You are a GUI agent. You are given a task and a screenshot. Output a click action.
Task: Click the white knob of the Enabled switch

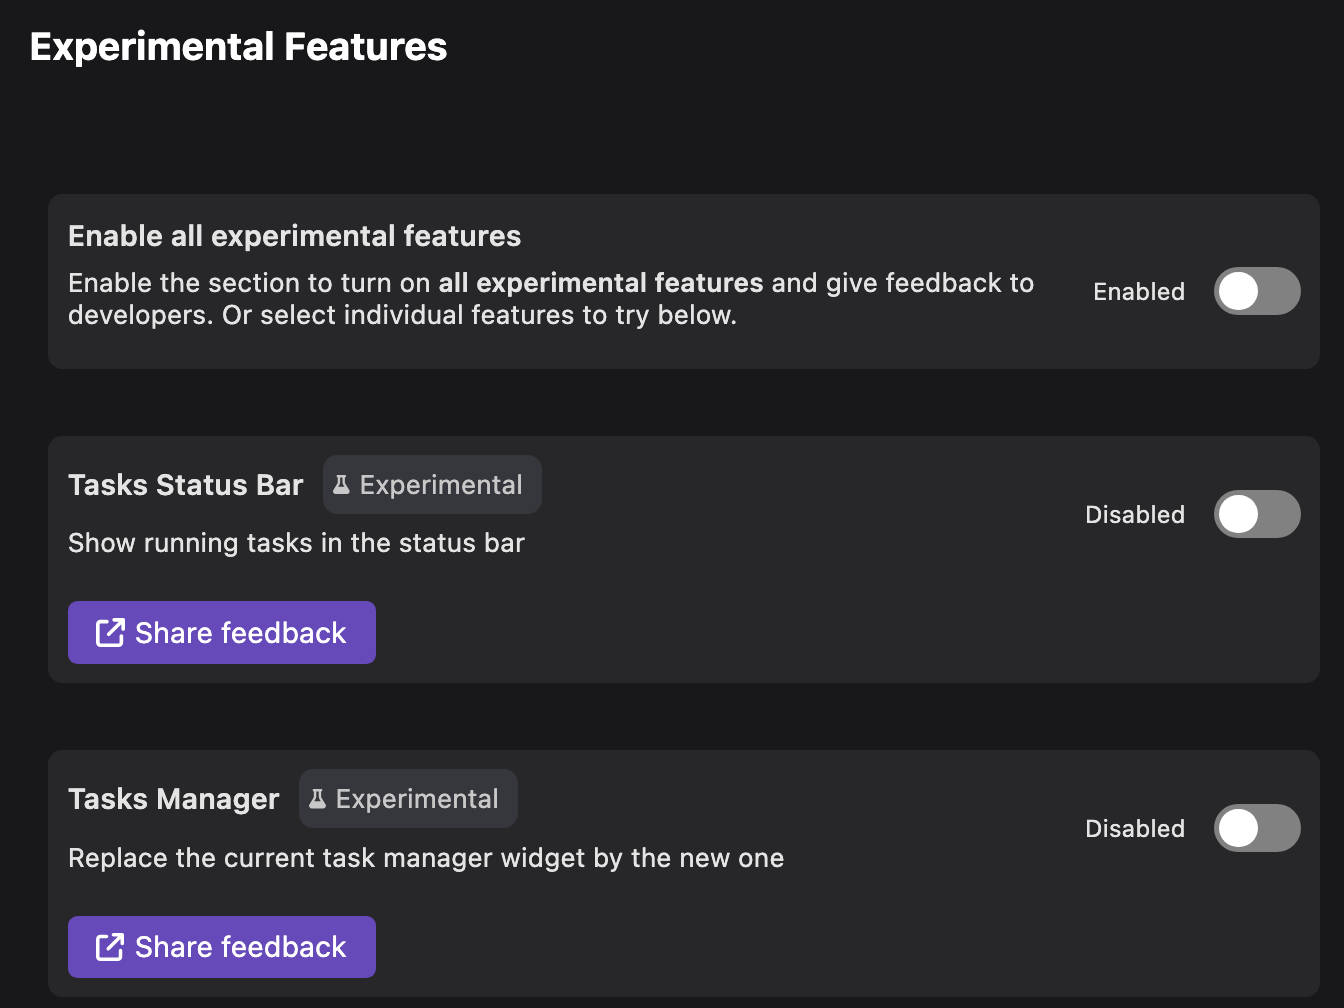coord(1238,291)
